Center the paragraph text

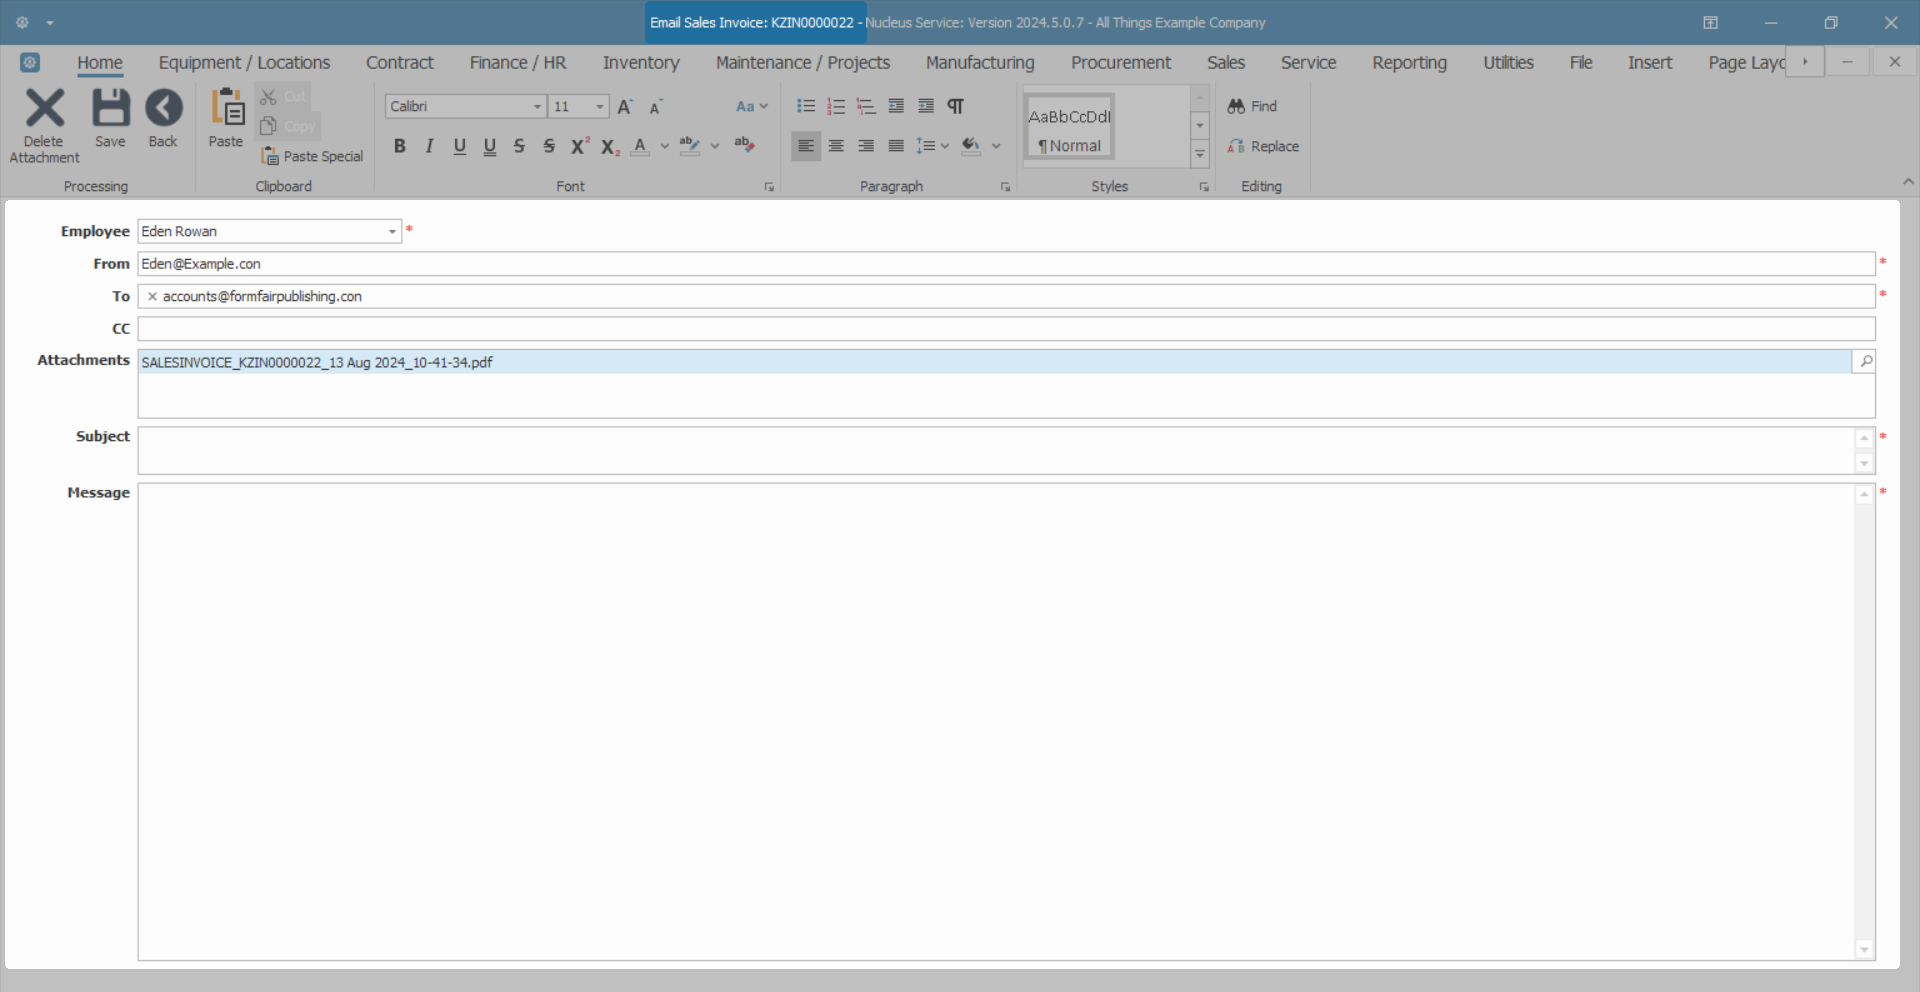836,146
